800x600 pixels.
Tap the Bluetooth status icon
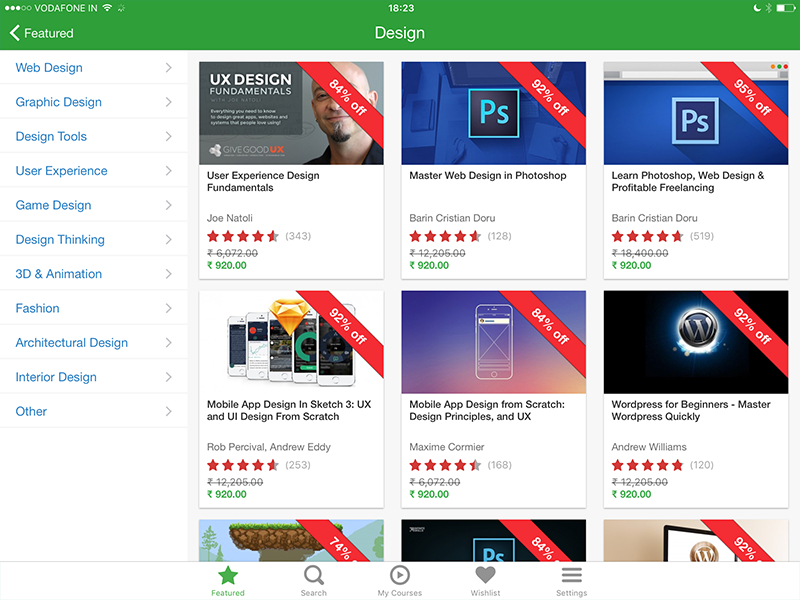coord(768,8)
